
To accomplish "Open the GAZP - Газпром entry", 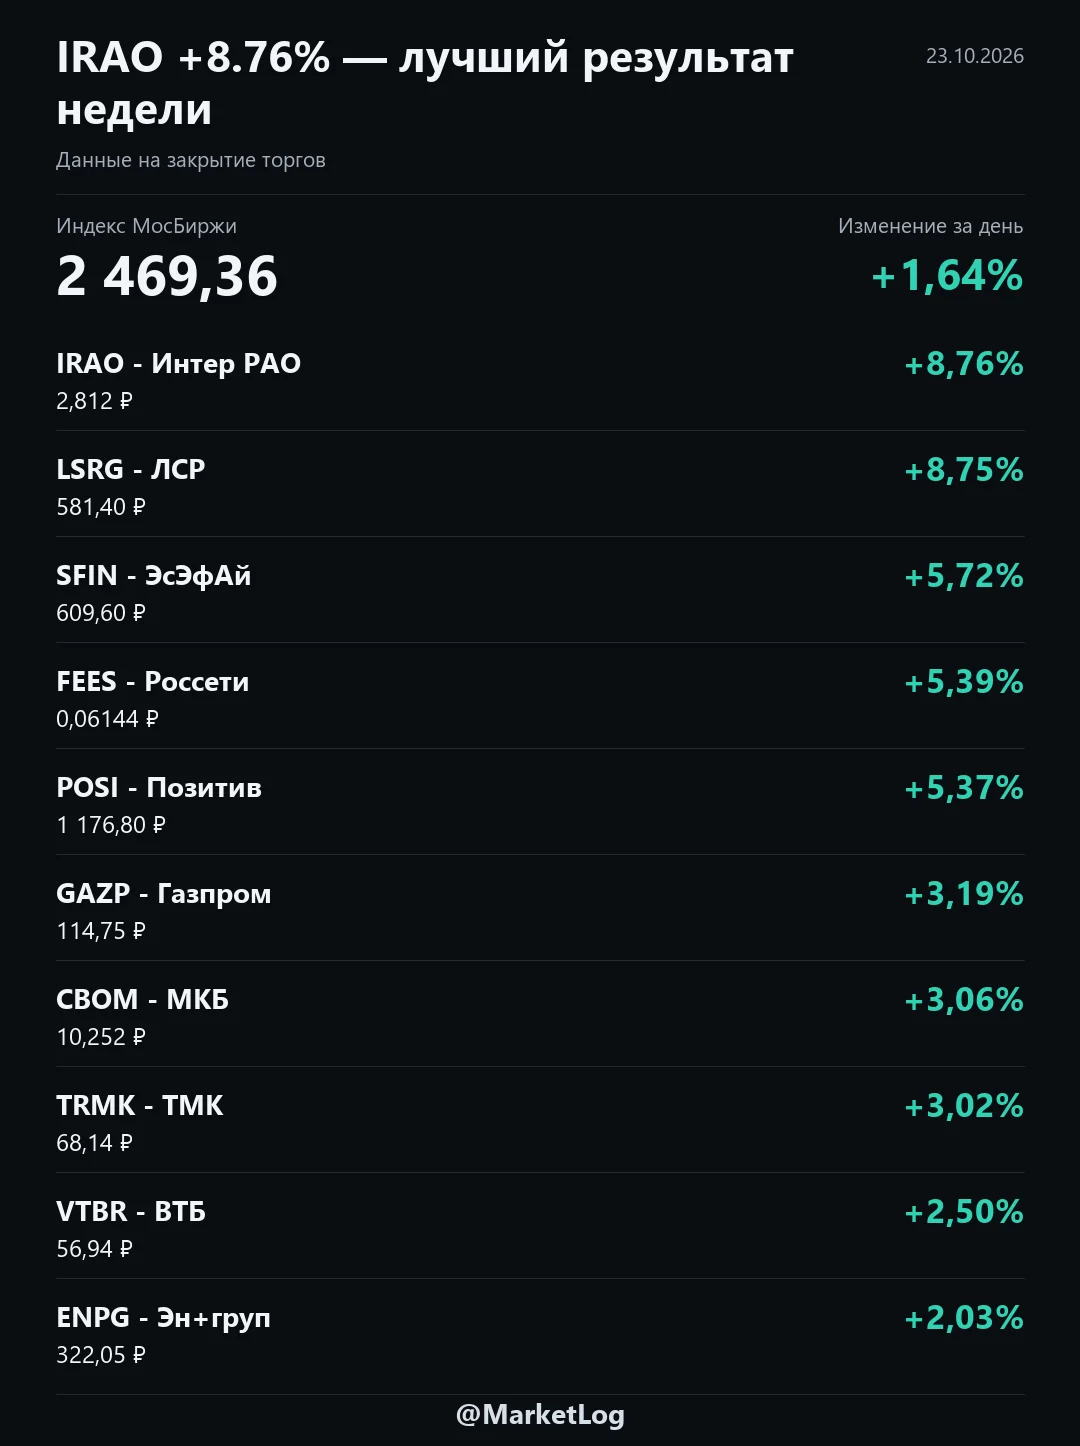I will click(540, 908).
